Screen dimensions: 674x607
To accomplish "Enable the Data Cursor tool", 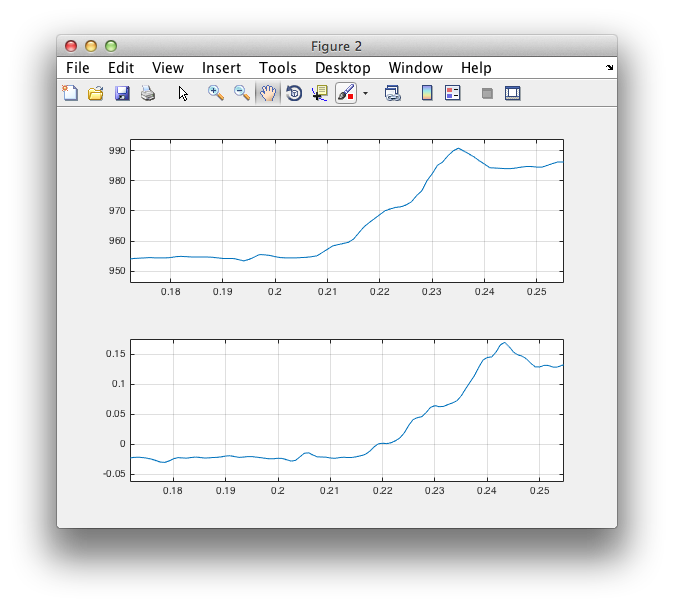I will pos(320,93).
